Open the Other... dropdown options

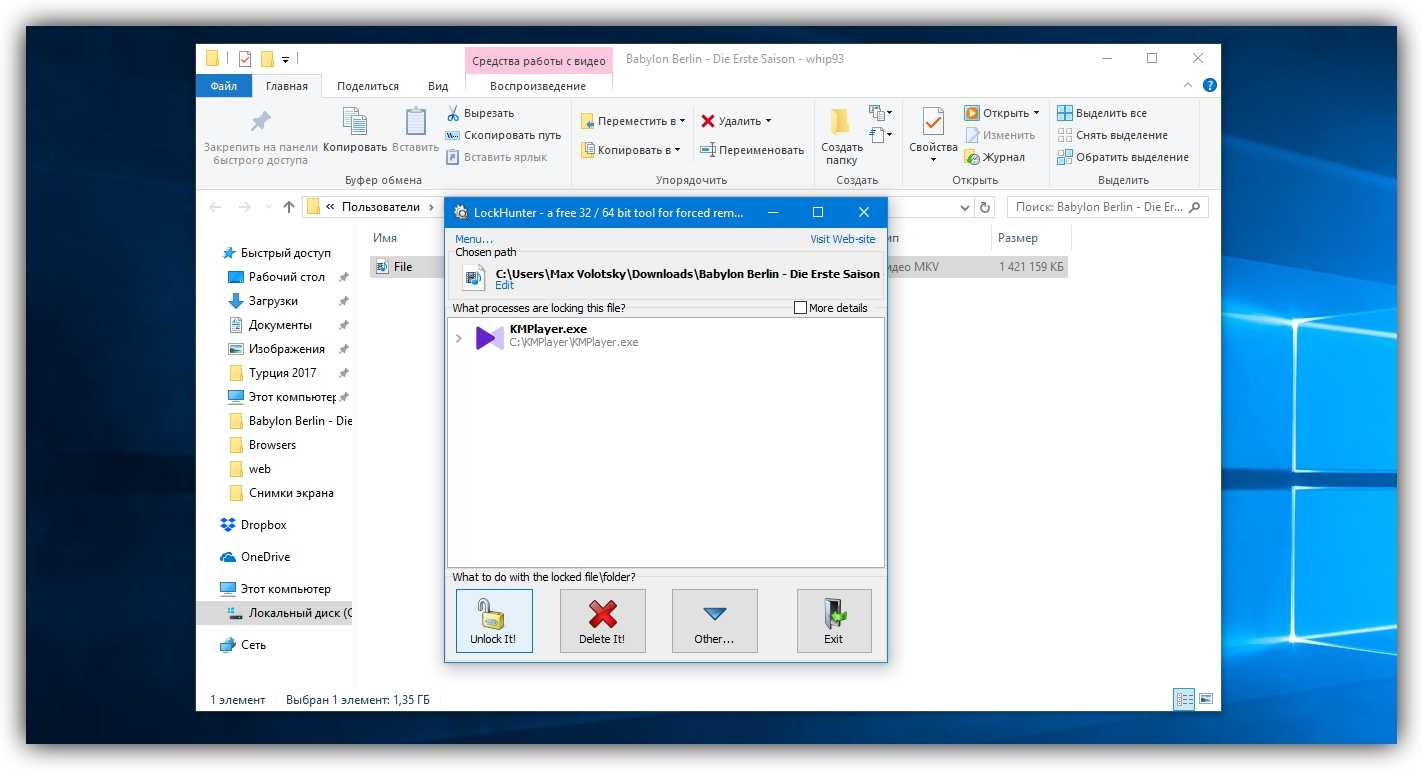[x=714, y=620]
